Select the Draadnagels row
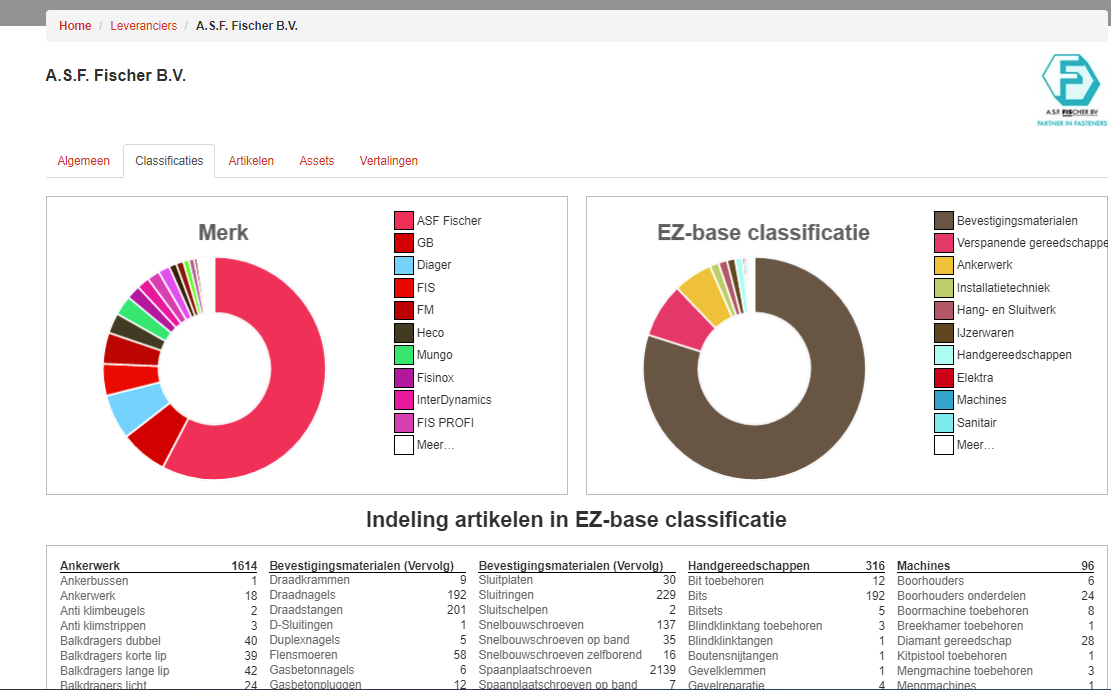This screenshot has height=690, width=1111. point(368,594)
